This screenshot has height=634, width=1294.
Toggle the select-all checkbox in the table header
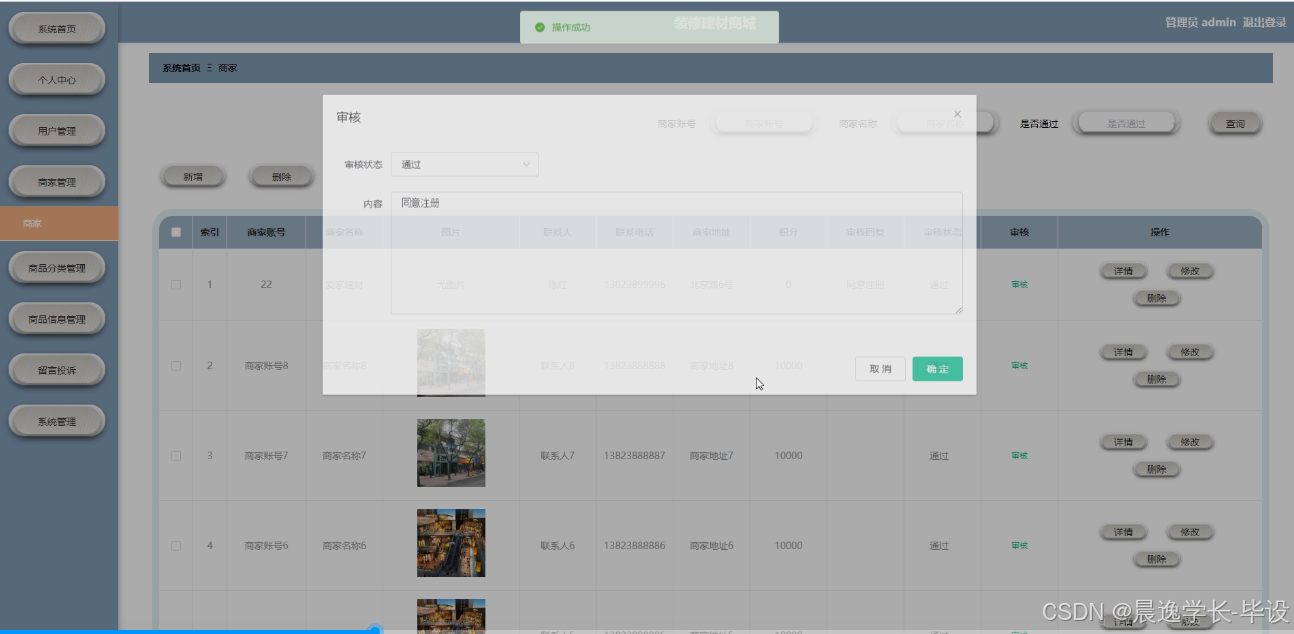click(x=176, y=232)
